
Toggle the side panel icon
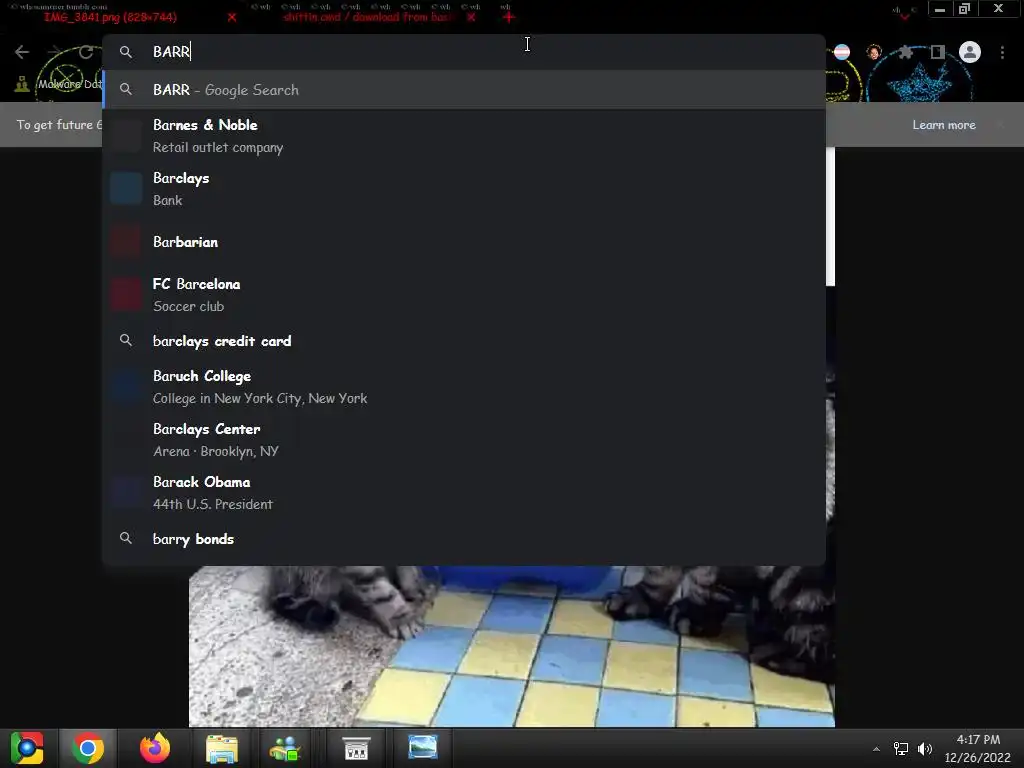coord(937,52)
